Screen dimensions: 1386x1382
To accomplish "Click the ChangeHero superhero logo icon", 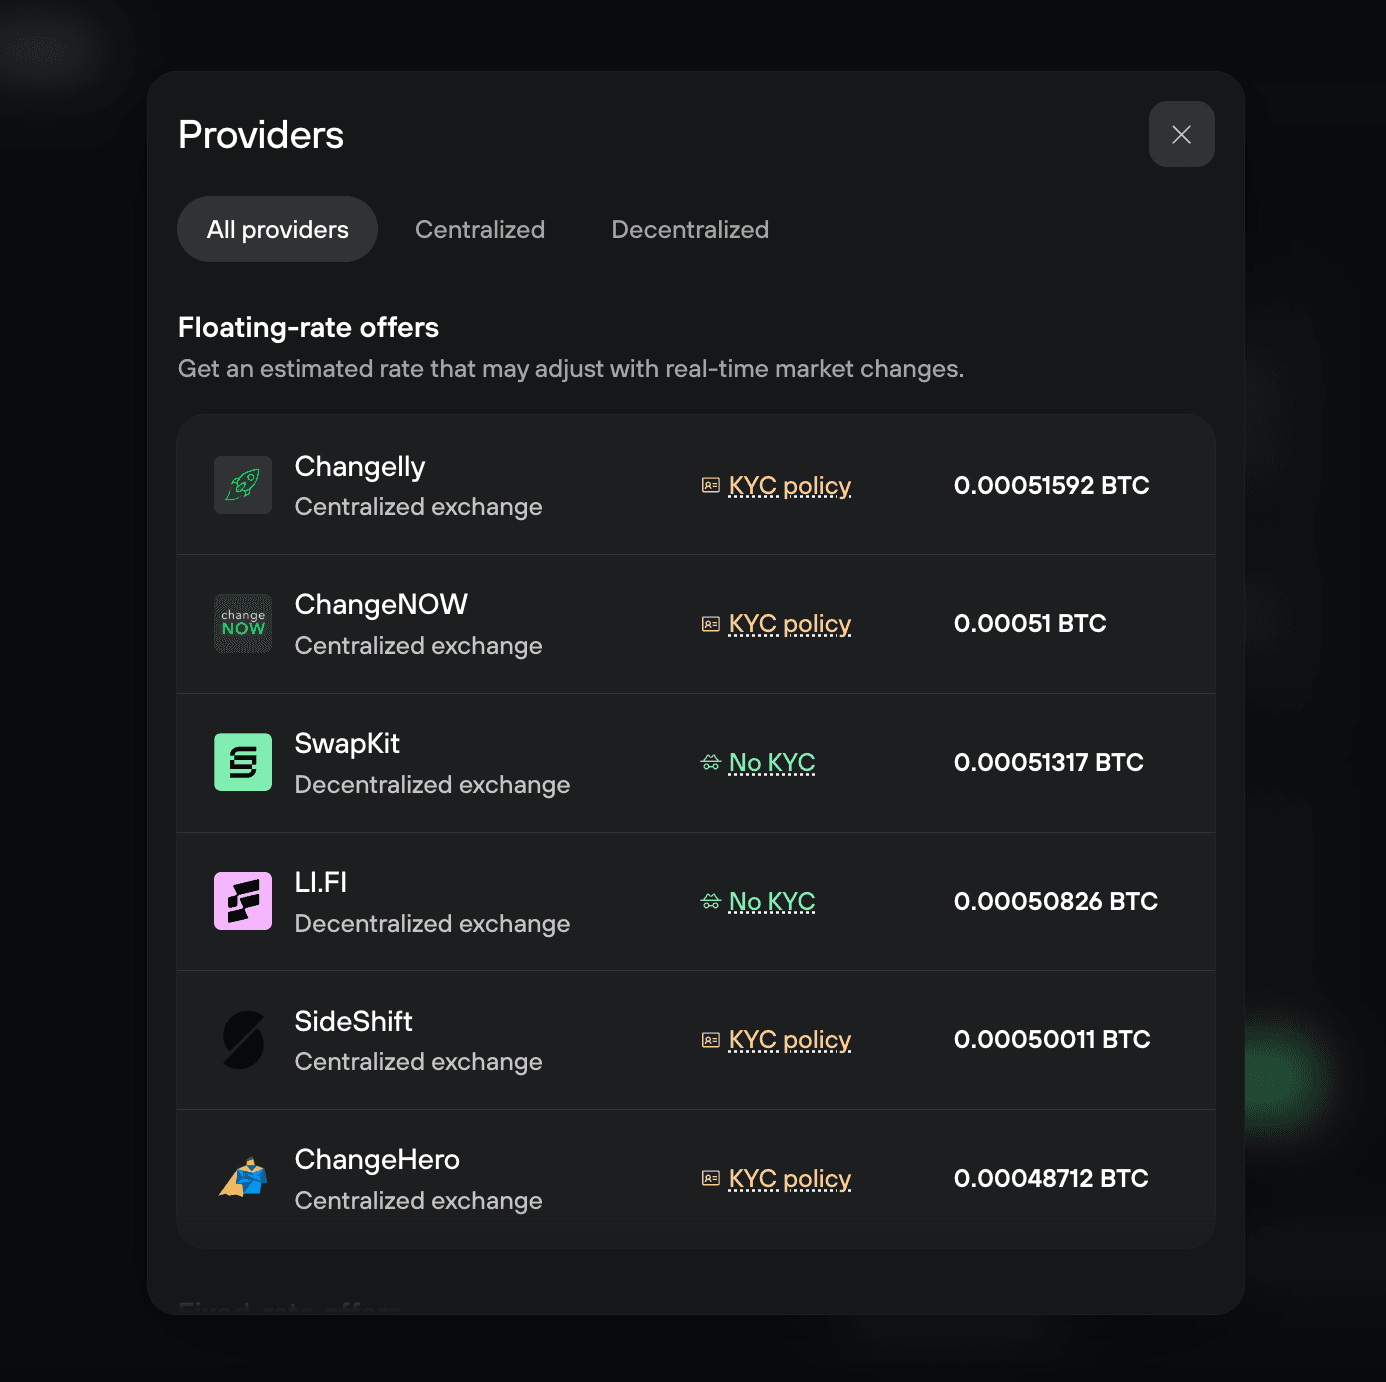I will pos(243,1178).
